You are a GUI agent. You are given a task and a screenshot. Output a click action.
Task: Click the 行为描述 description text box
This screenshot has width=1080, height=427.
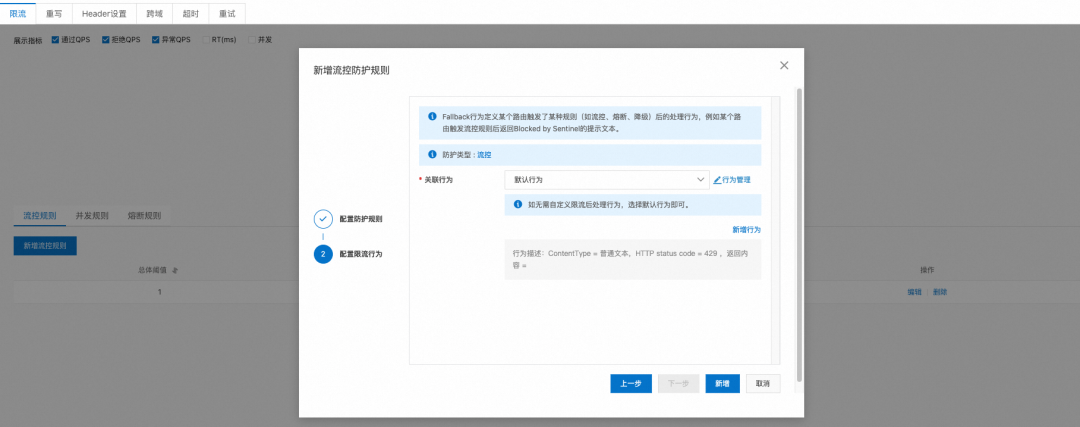pyautogui.click(x=632, y=260)
